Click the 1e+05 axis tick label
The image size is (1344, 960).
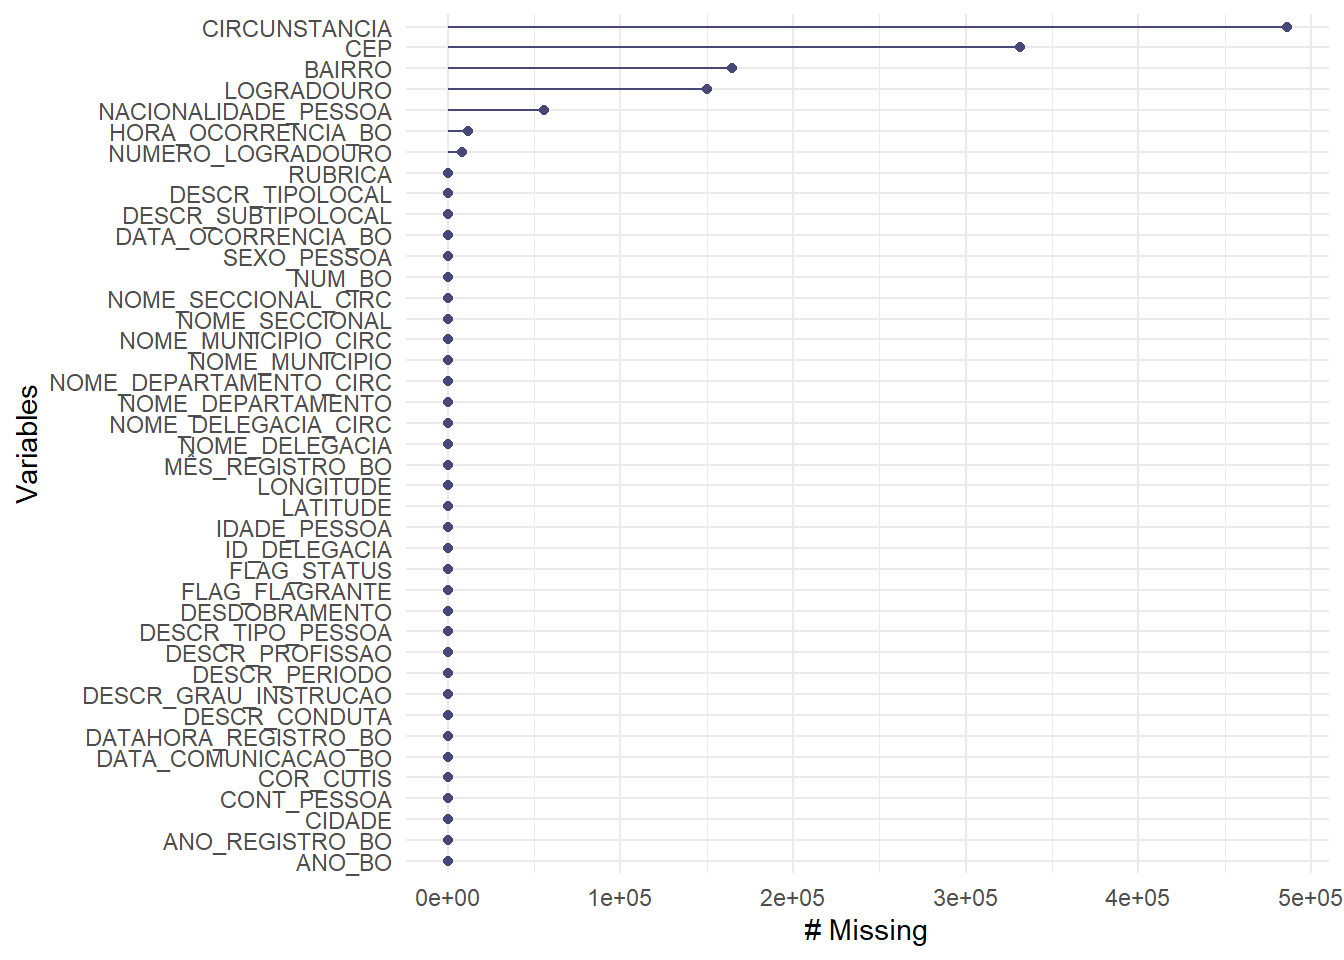[x=620, y=898]
